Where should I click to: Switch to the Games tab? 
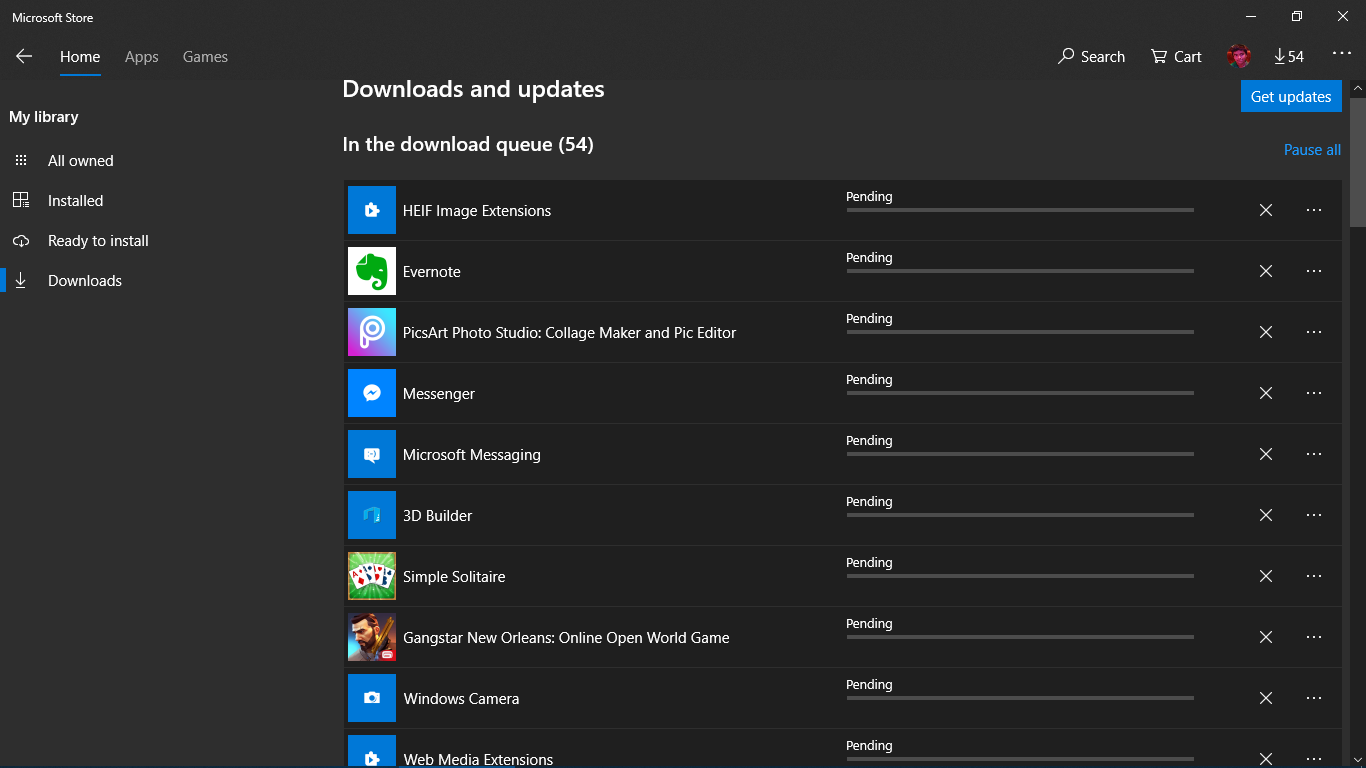click(205, 57)
